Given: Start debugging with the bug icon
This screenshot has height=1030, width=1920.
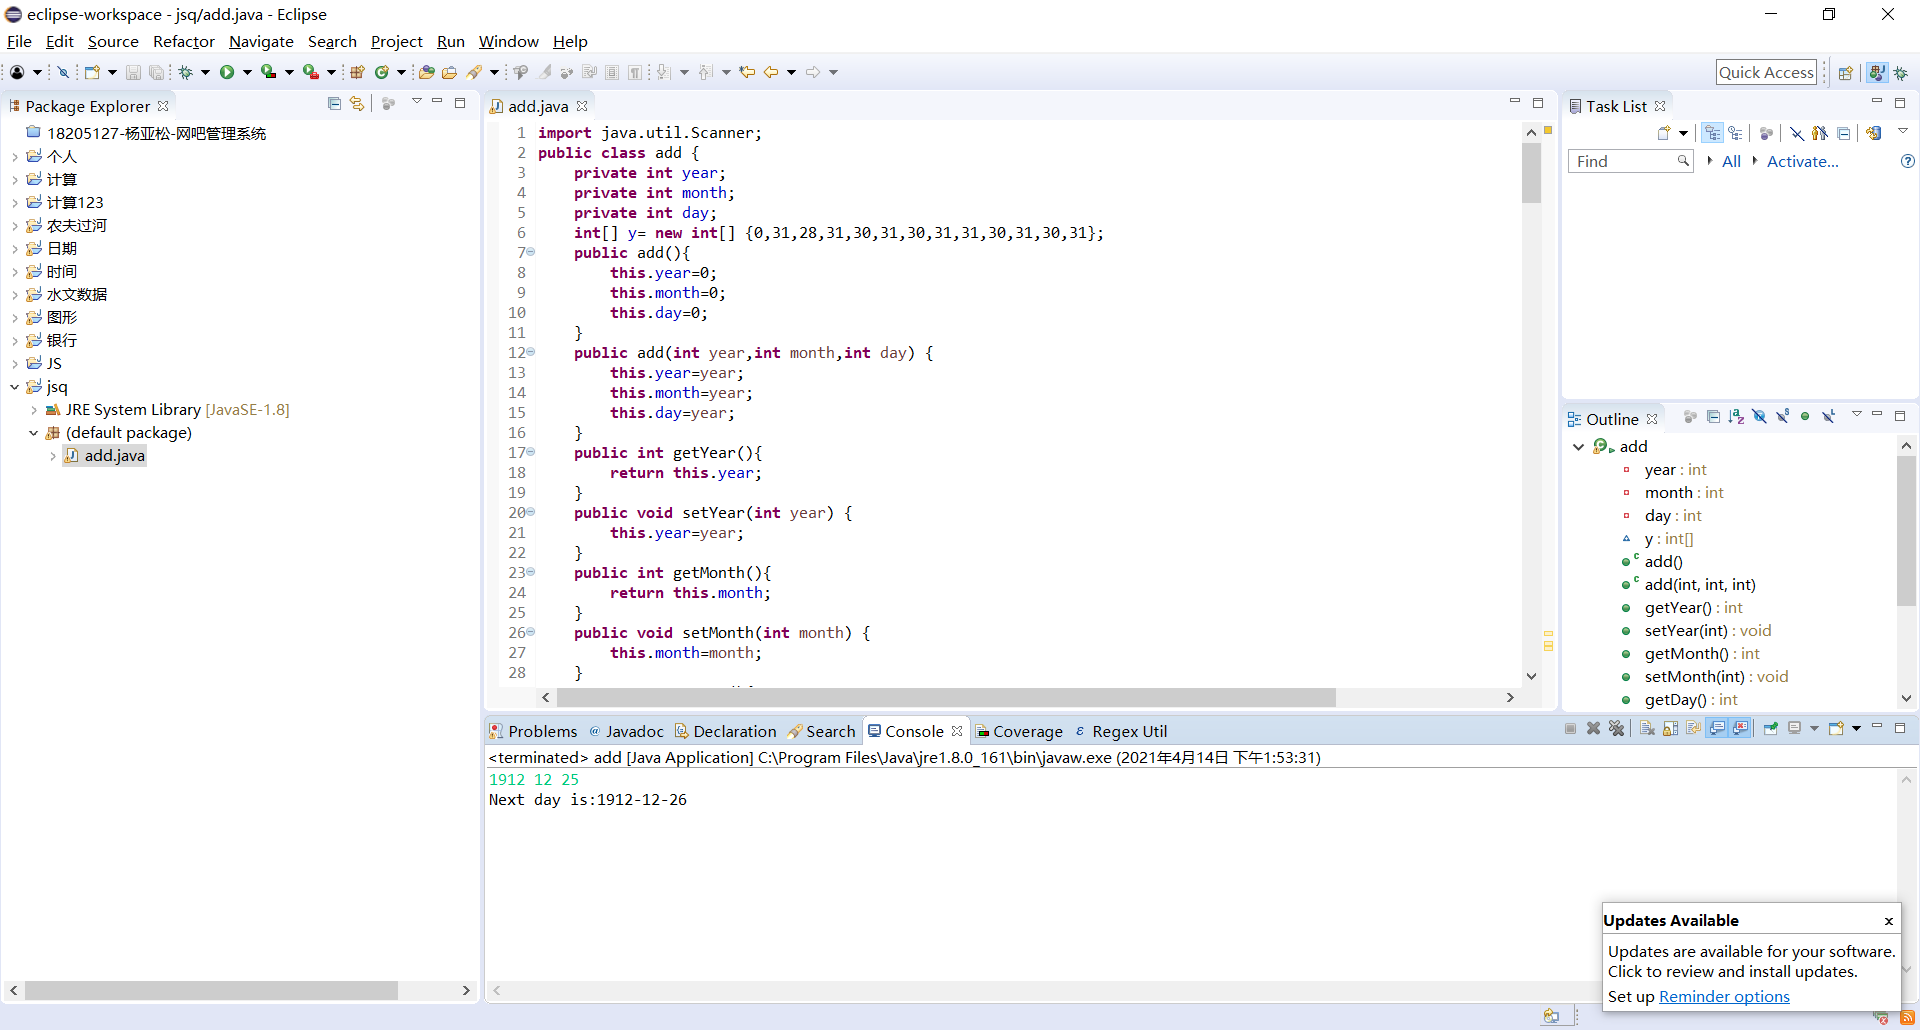Looking at the screenshot, I should 185,72.
